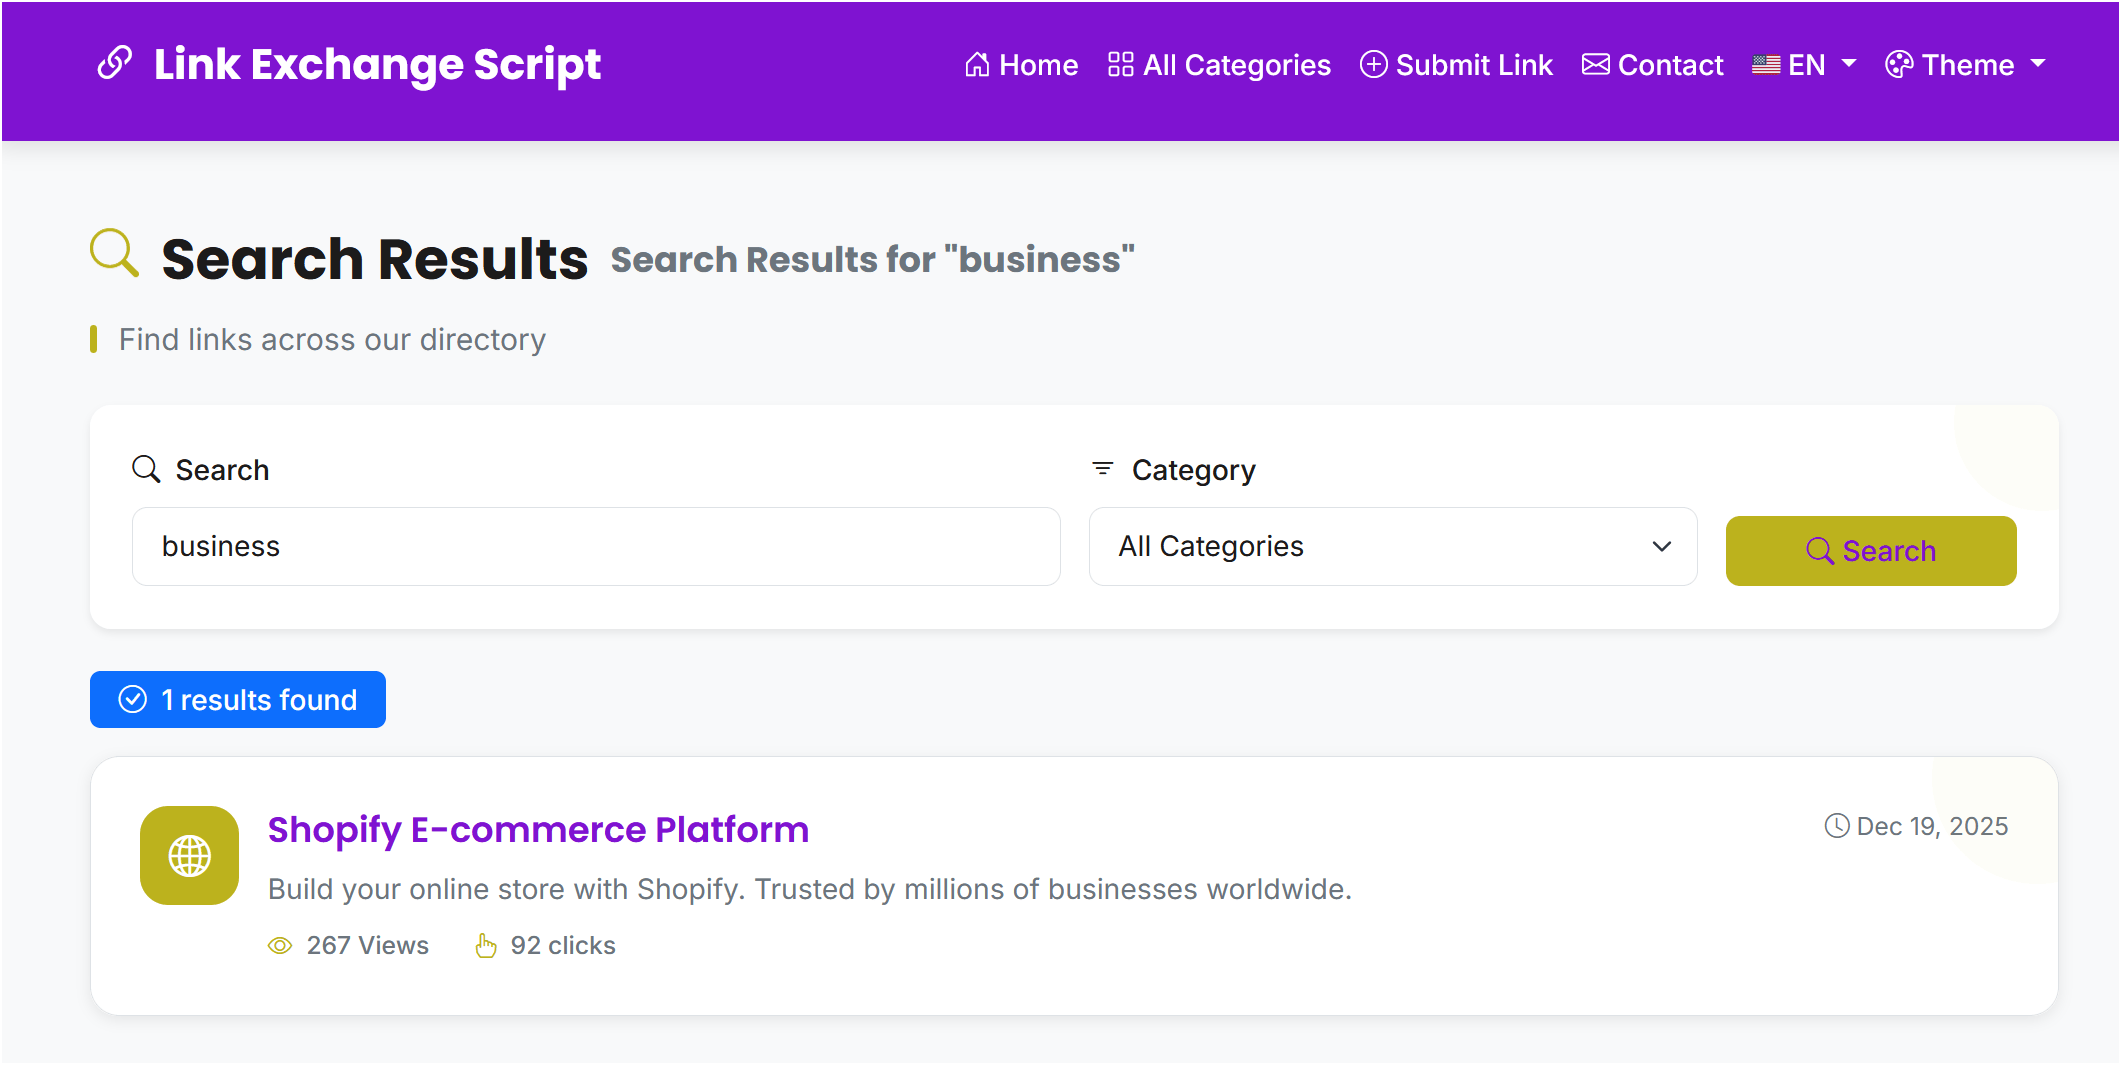Click the house icon beside Home

[977, 65]
